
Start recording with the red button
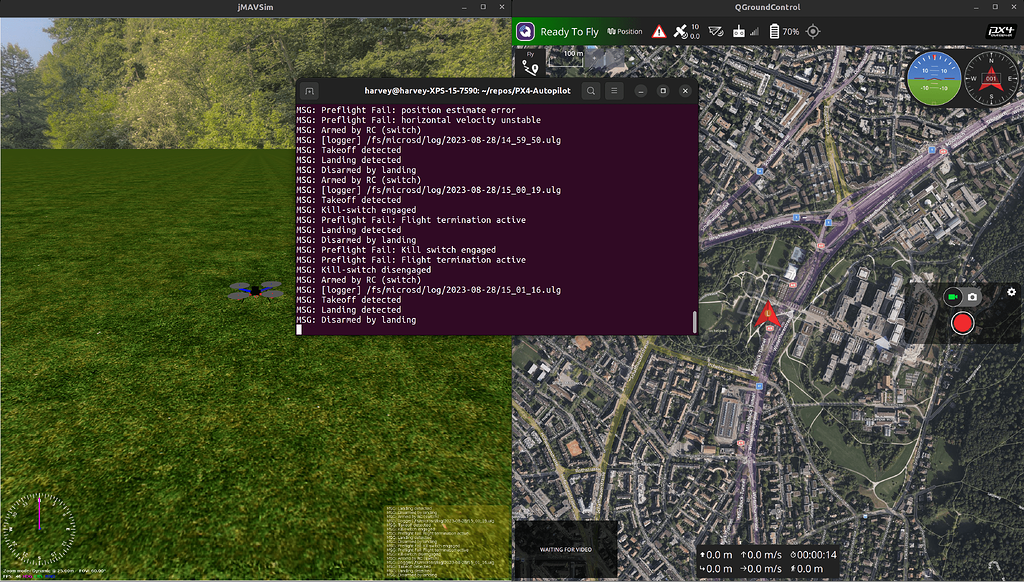[x=962, y=323]
